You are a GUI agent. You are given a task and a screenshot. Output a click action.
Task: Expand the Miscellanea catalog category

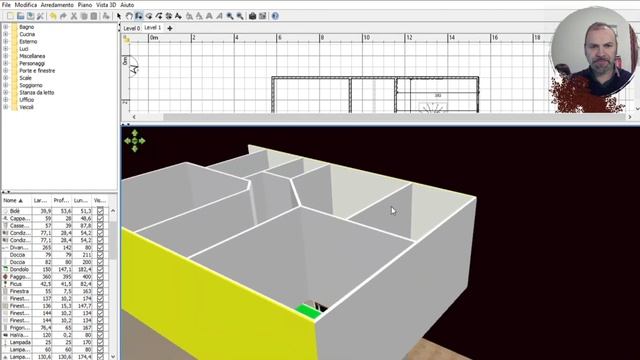pos(6,56)
